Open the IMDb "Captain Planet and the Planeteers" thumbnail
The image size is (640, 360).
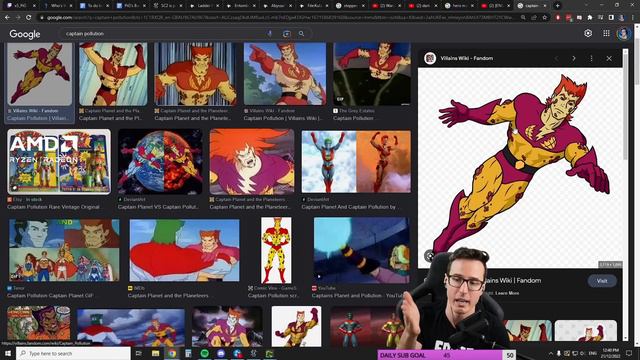pos(184,250)
